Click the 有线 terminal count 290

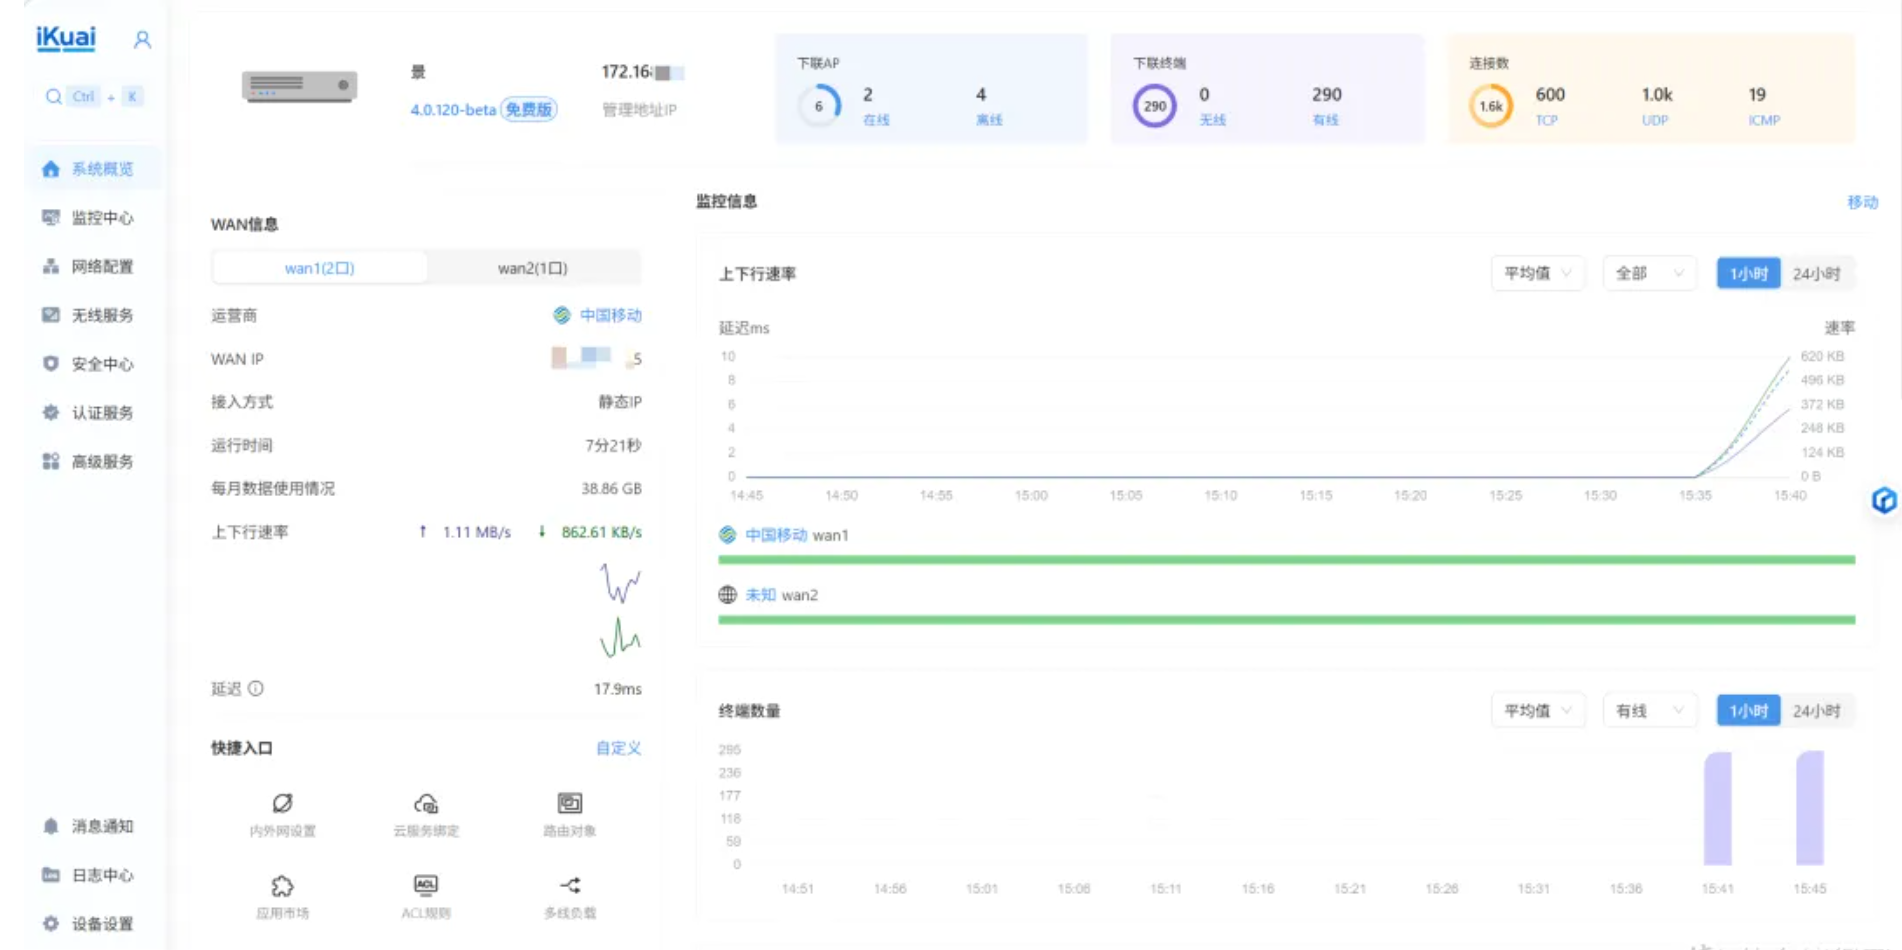pyautogui.click(x=1327, y=94)
